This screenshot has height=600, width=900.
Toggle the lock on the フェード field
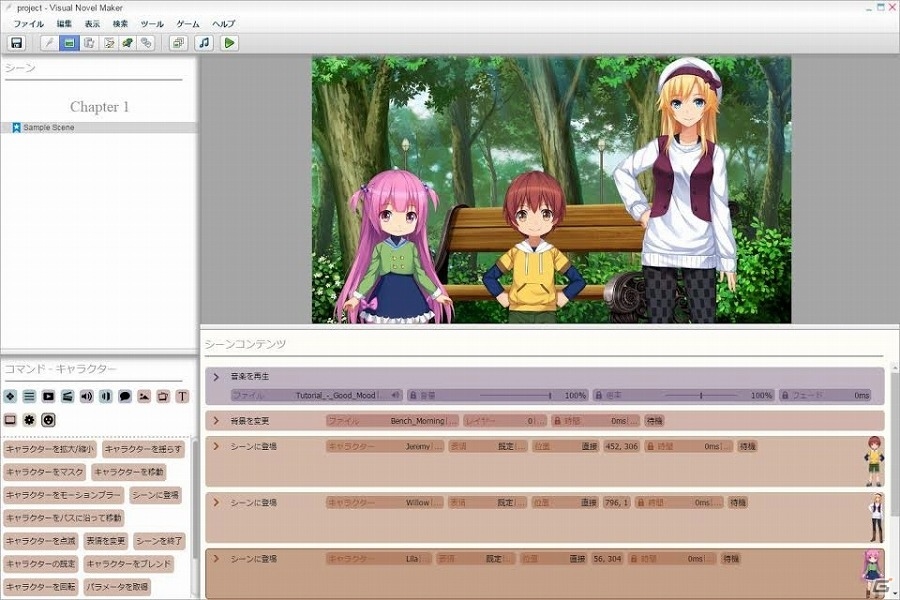785,395
